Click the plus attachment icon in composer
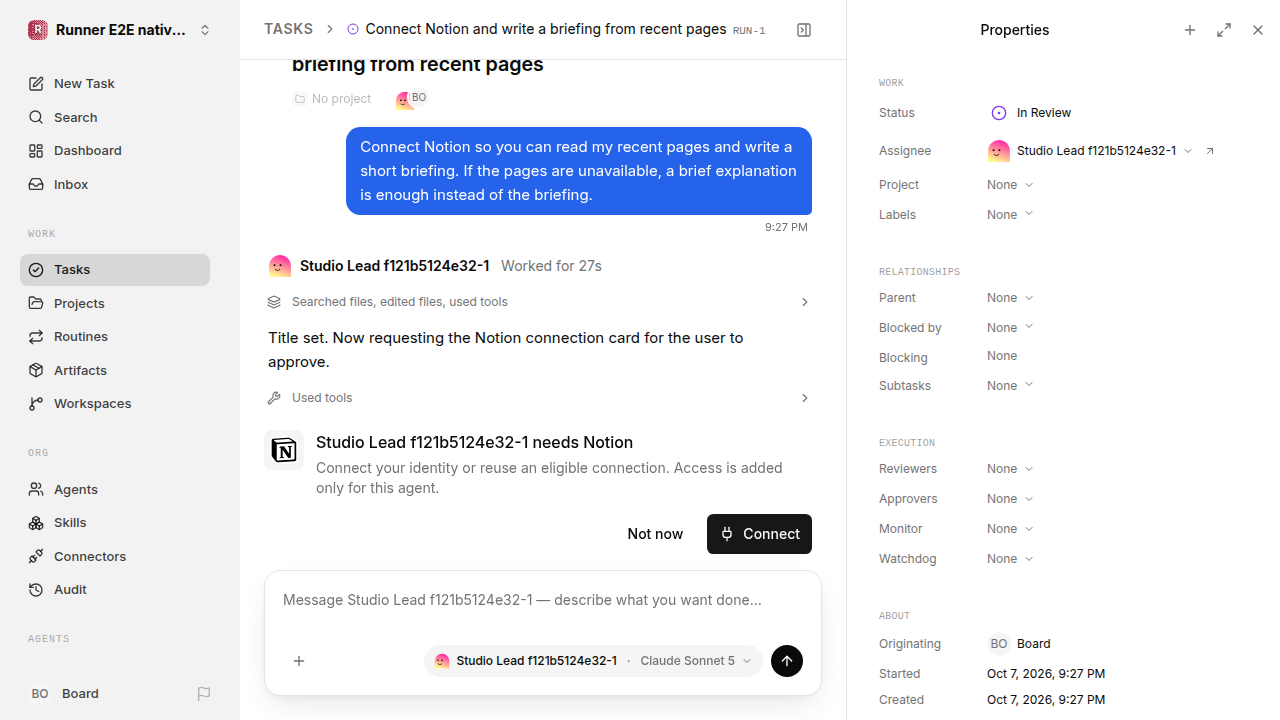The image size is (1280, 720). 299,661
